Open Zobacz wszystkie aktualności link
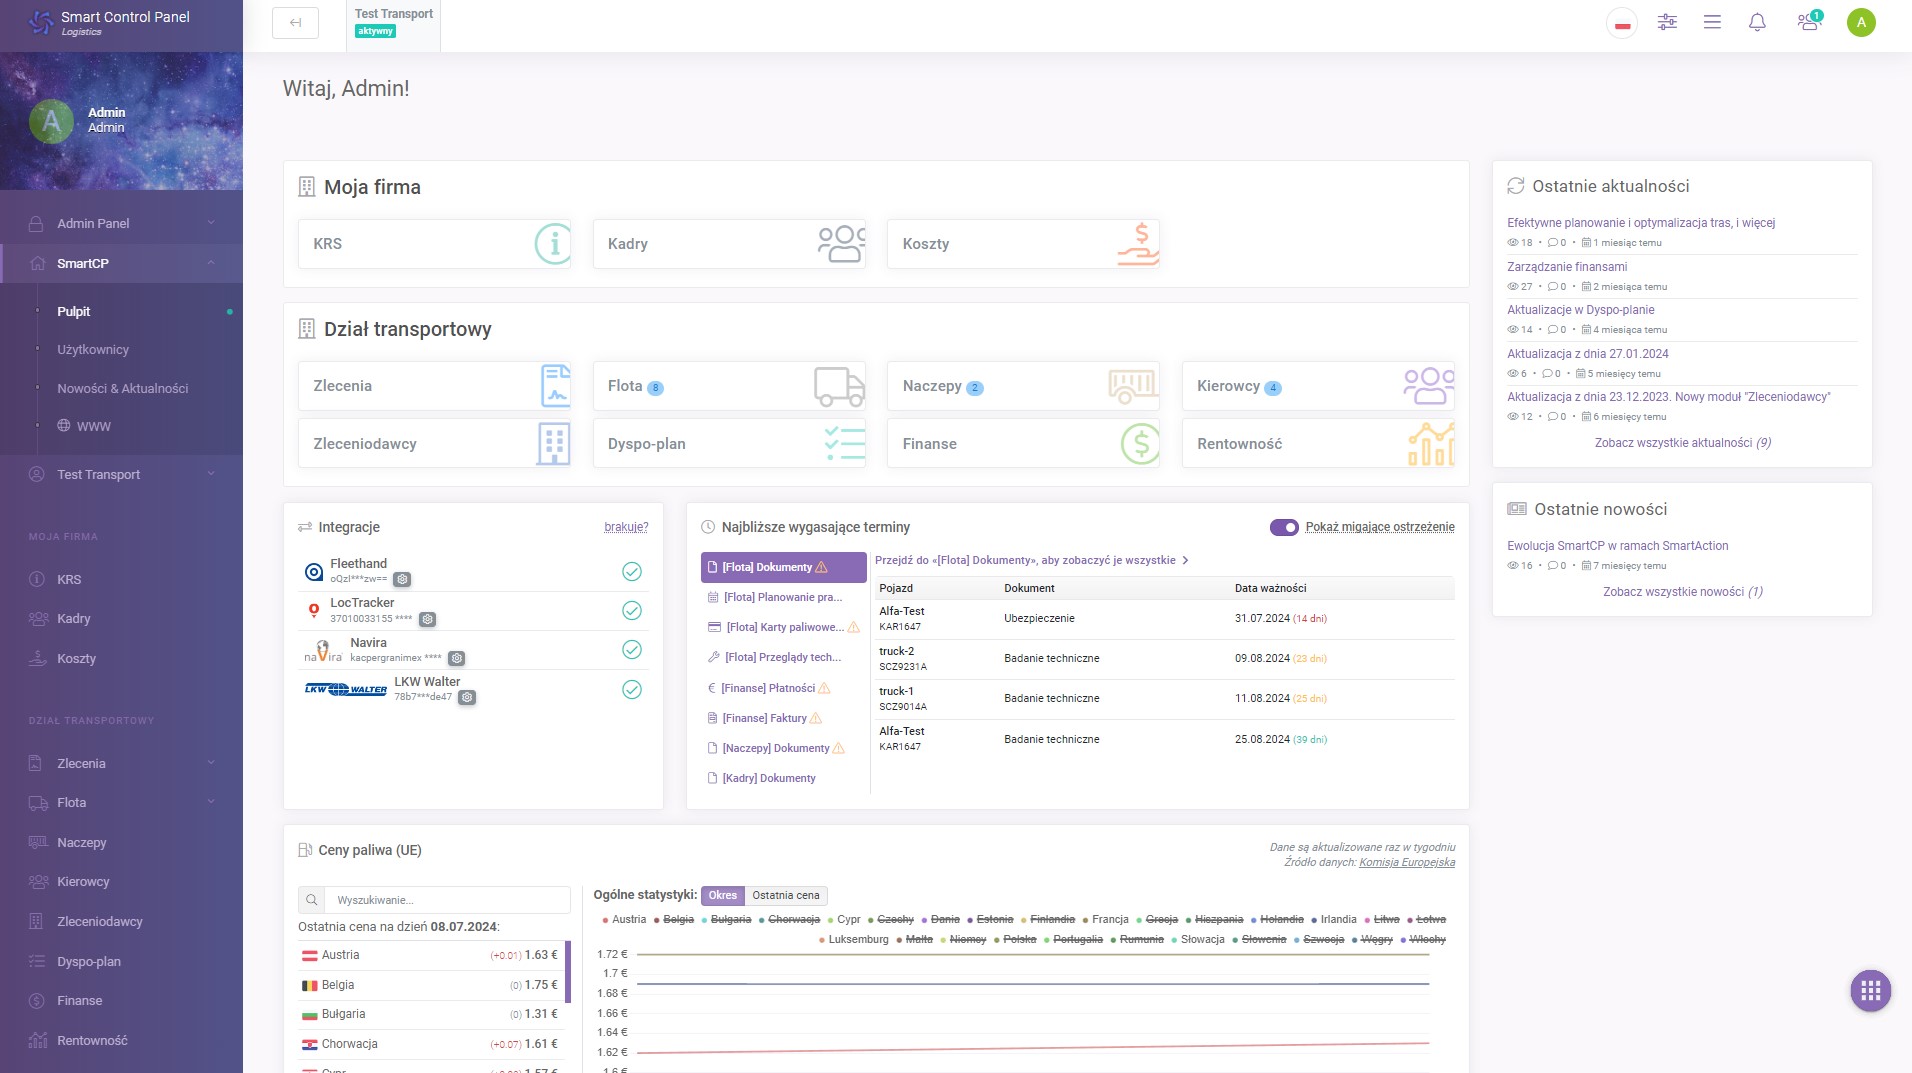Viewport: 1912px width, 1073px height. click(1682, 443)
